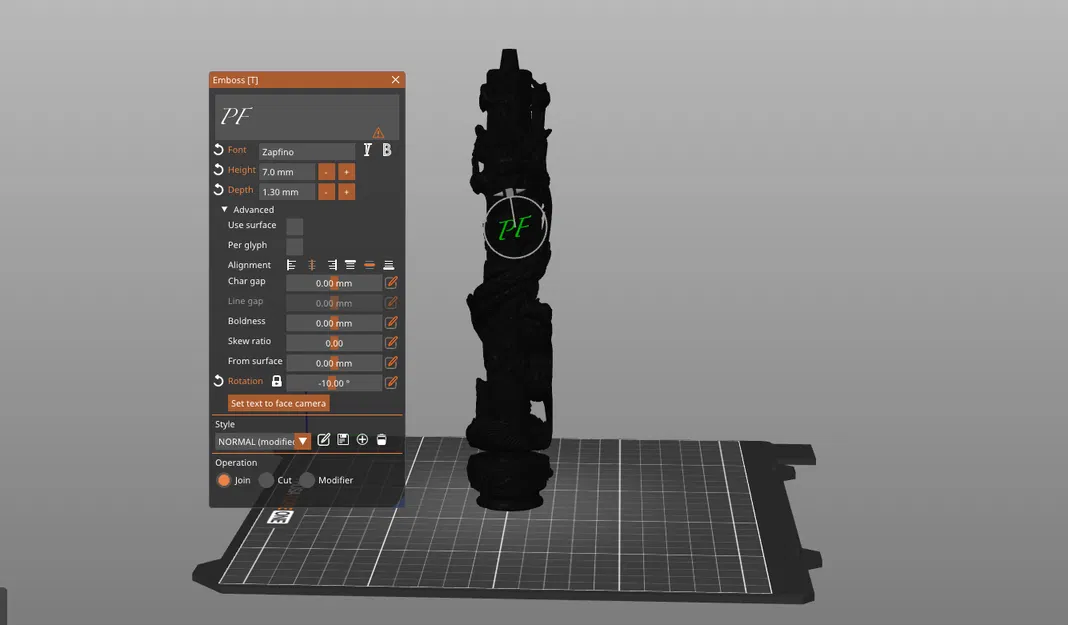Add a new style
This screenshot has width=1068, height=625.
[x=362, y=440]
